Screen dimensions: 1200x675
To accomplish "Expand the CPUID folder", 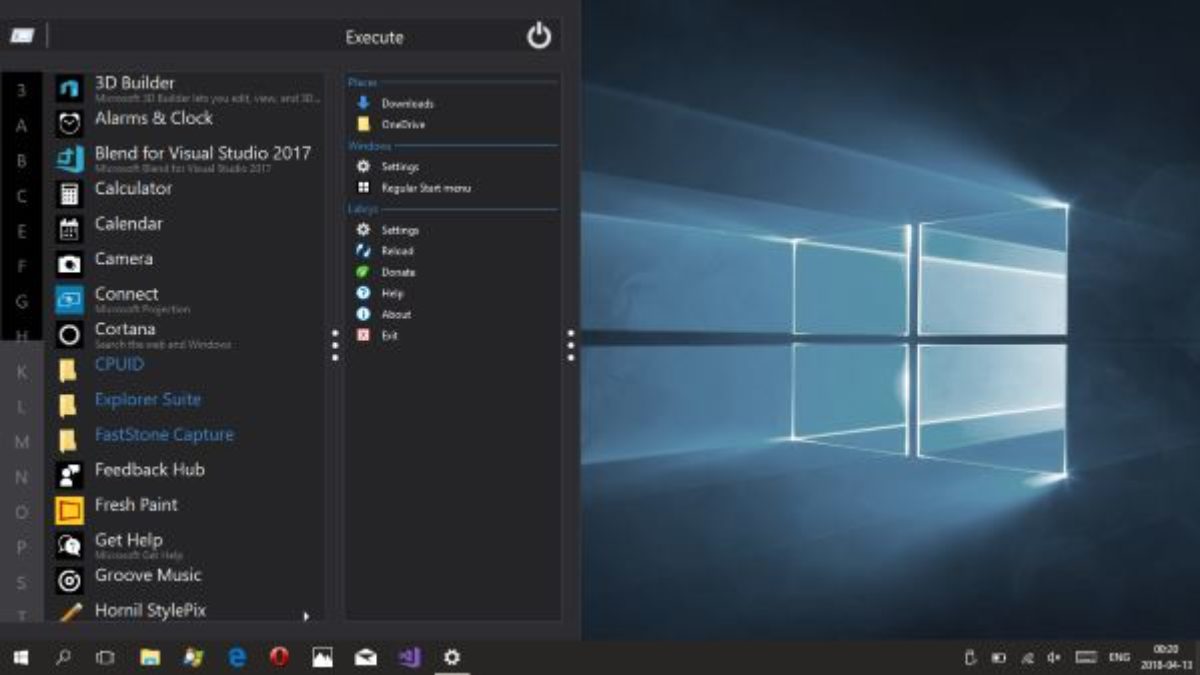I will [x=119, y=365].
